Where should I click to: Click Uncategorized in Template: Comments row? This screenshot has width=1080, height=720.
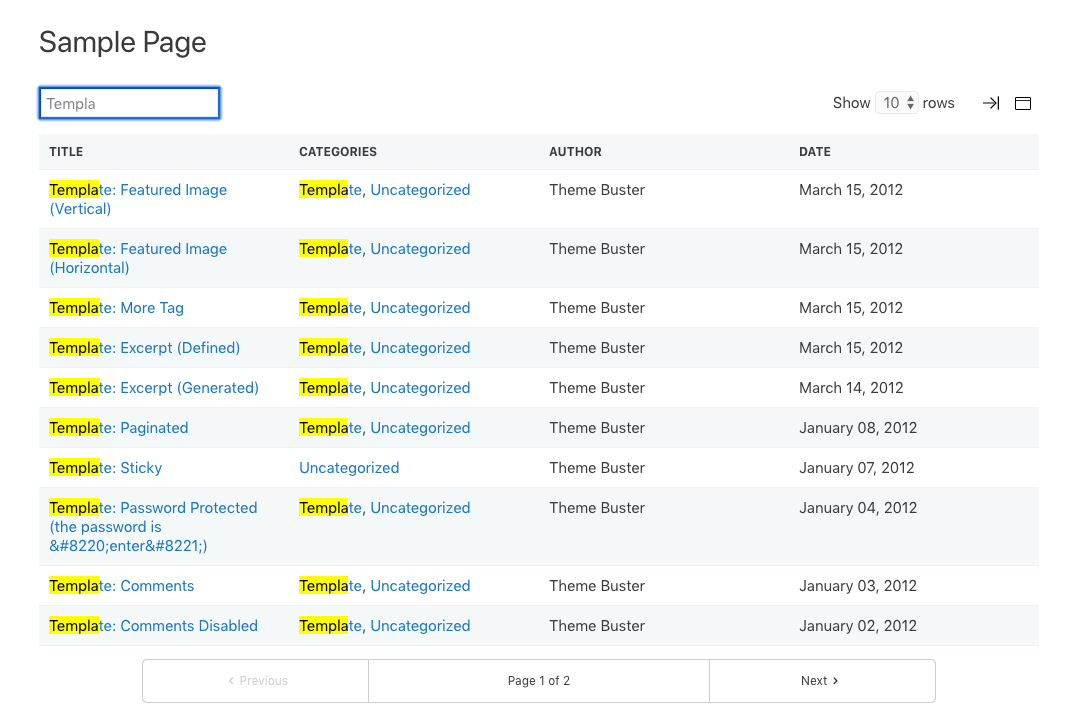(x=420, y=586)
